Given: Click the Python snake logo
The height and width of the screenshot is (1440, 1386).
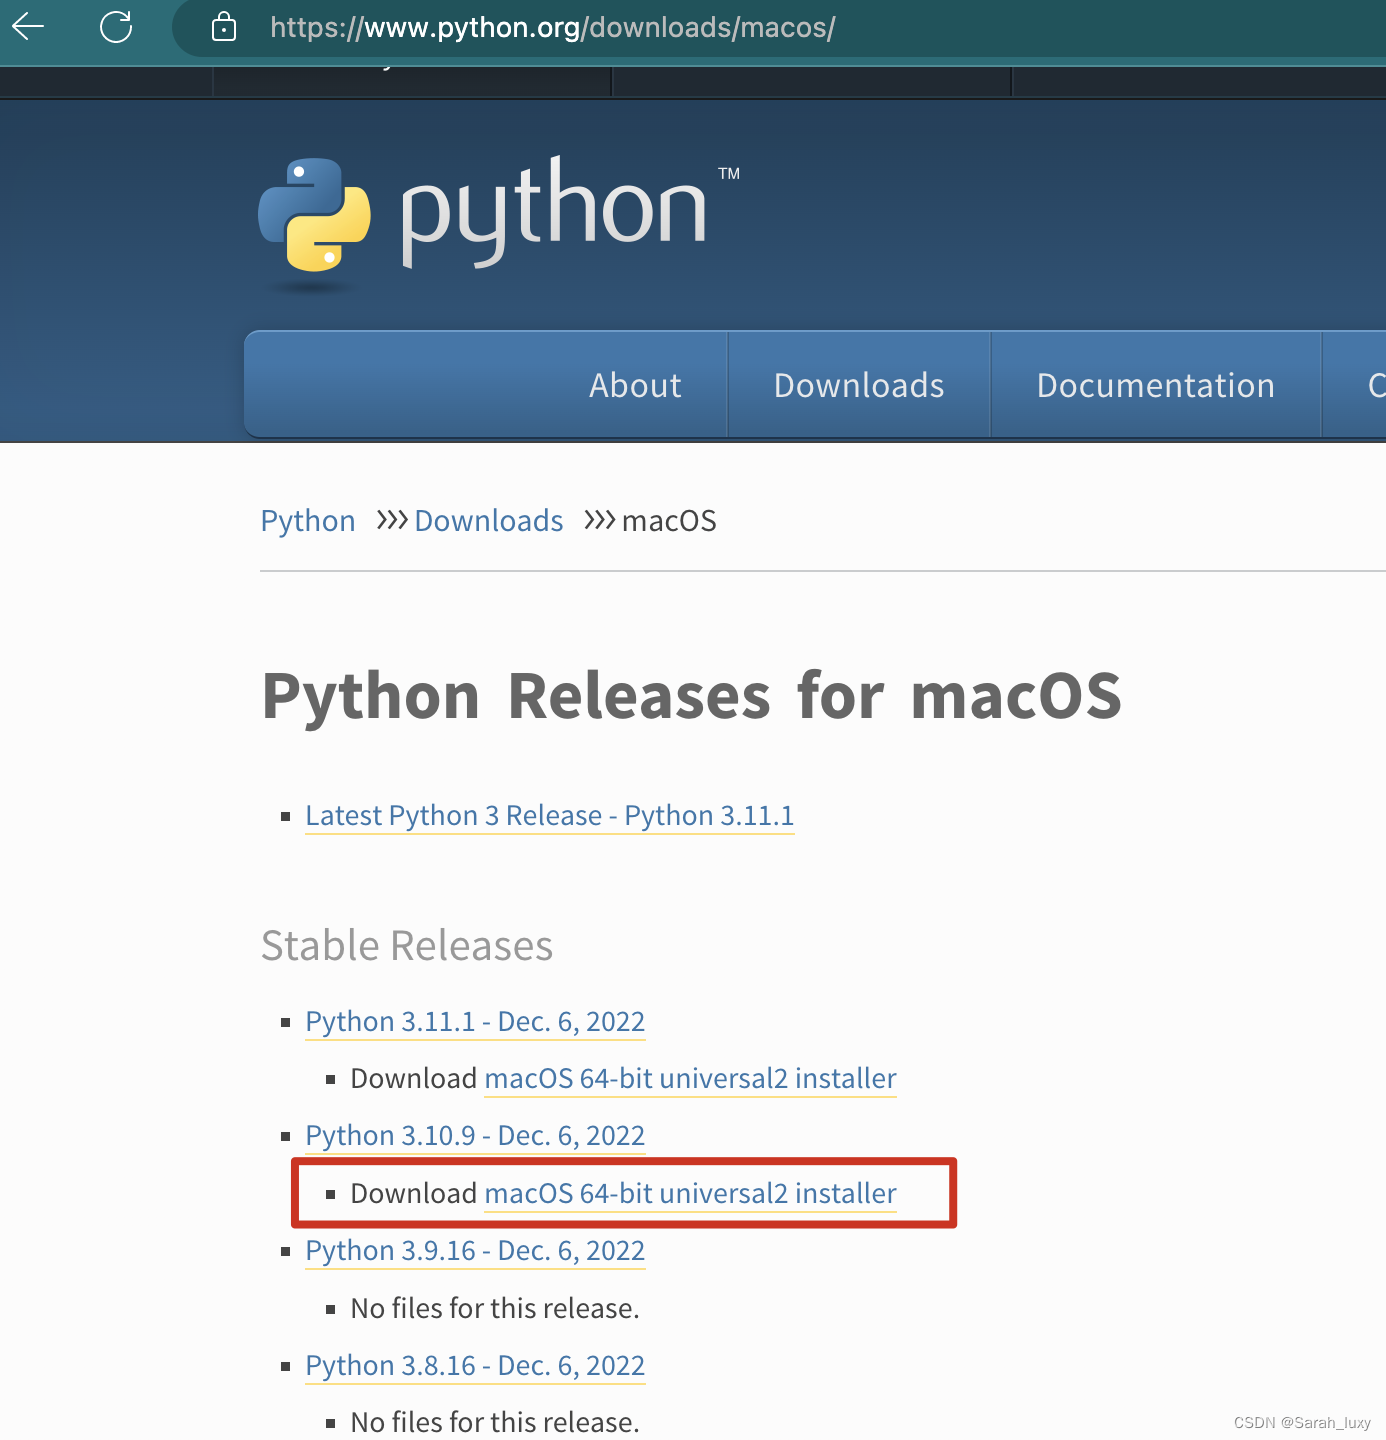Looking at the screenshot, I should pyautogui.click(x=314, y=215).
